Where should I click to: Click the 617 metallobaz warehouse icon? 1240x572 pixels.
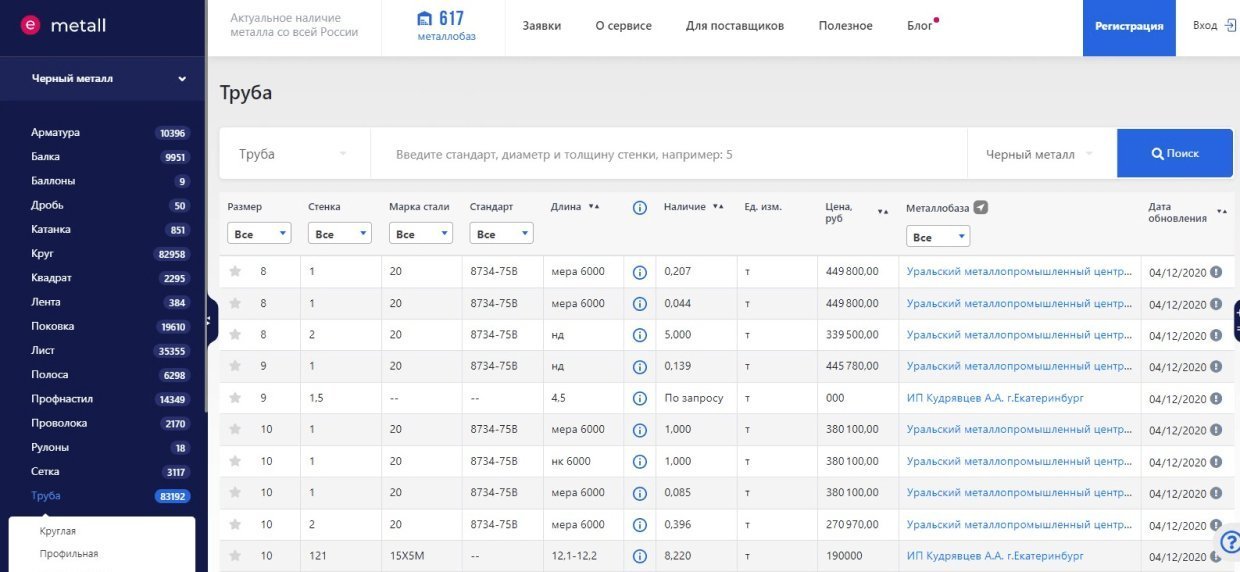426,19
